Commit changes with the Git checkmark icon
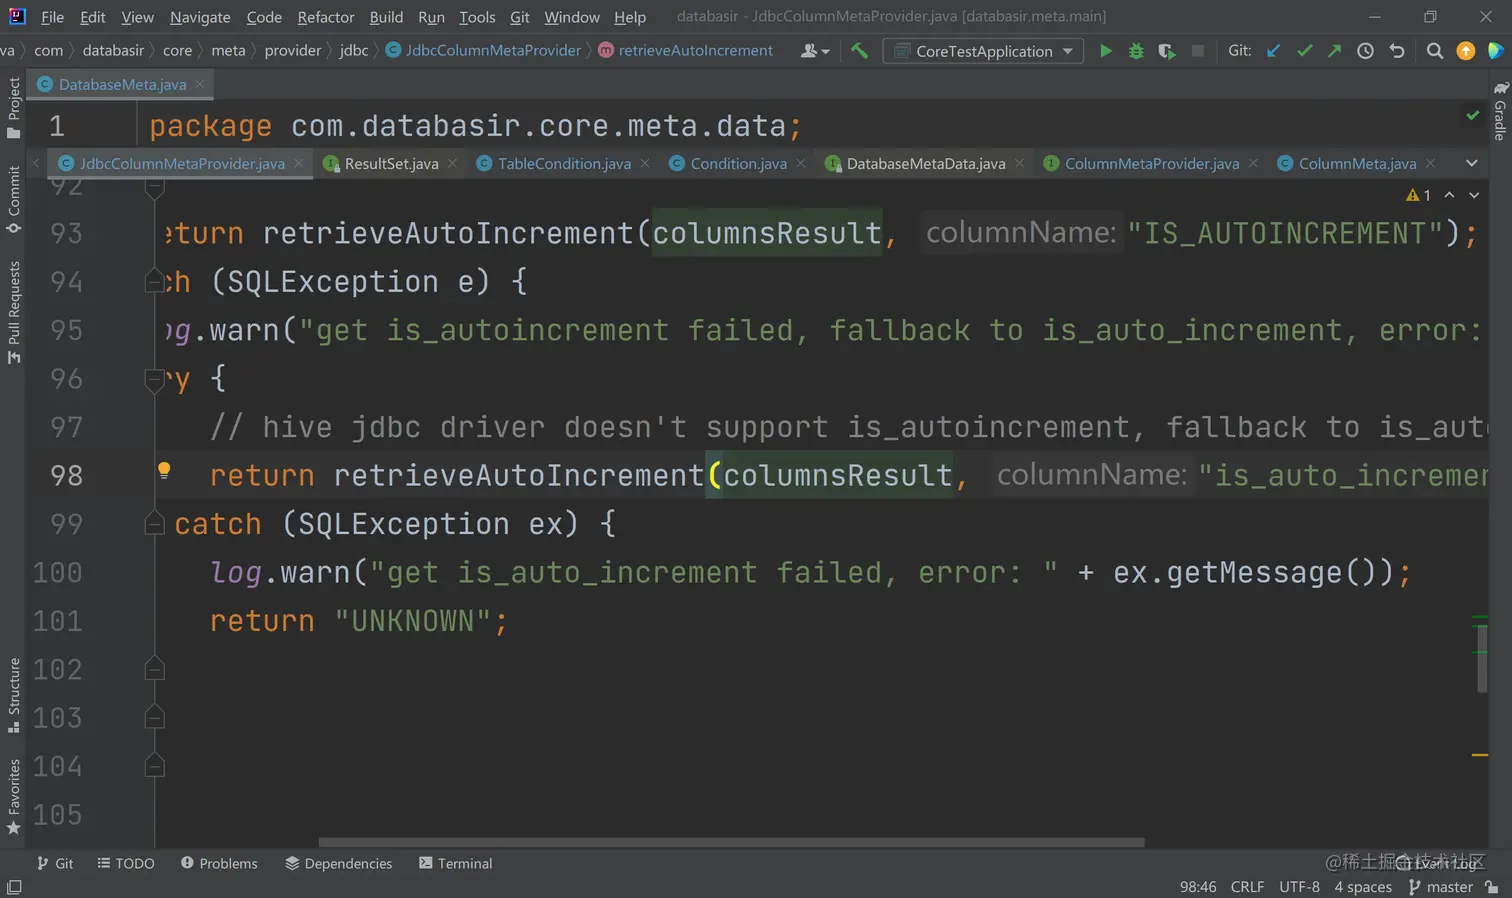The image size is (1512, 898). click(1304, 51)
